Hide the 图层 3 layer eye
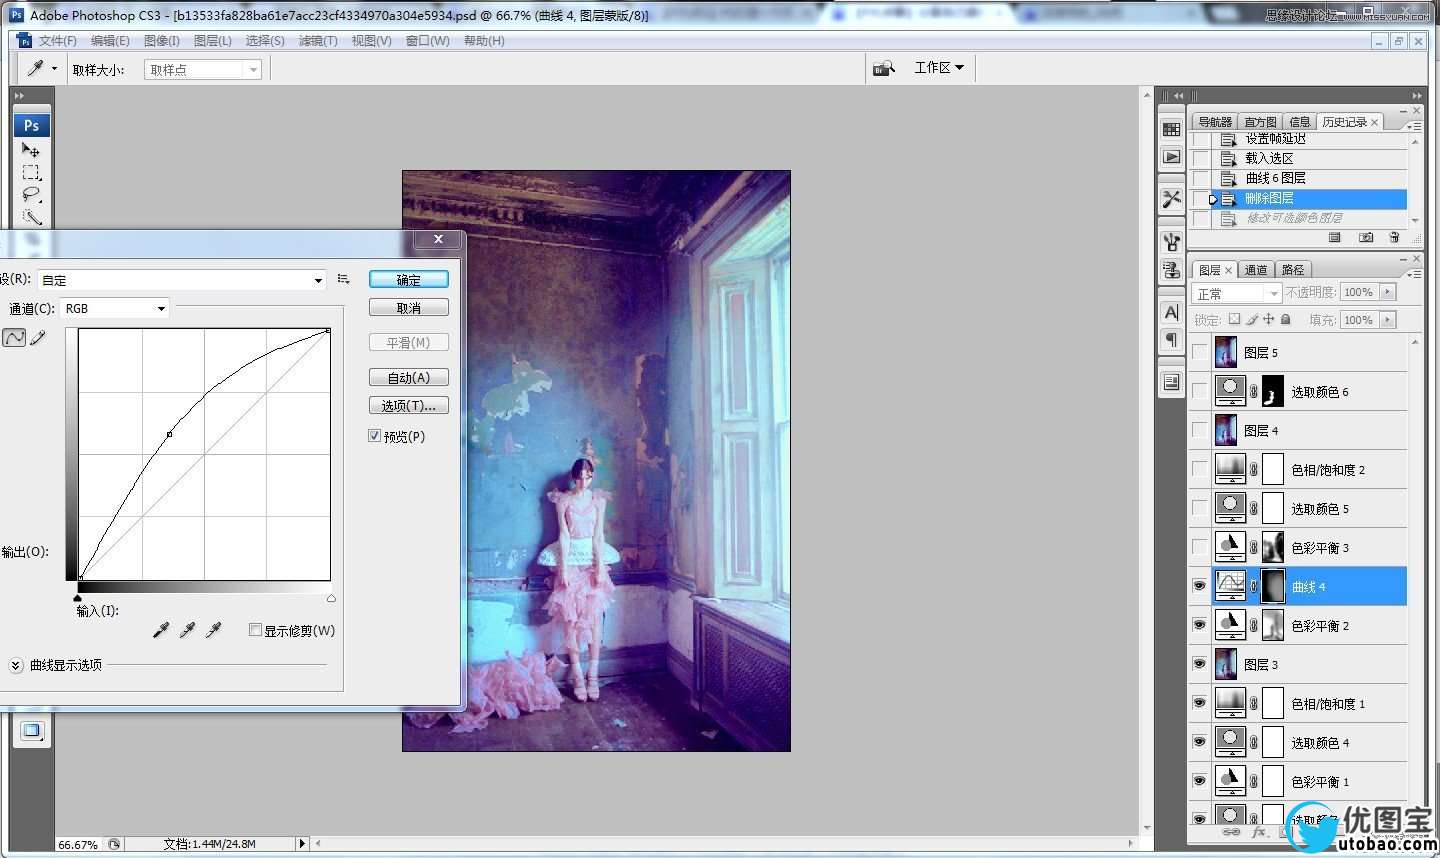 (1200, 664)
